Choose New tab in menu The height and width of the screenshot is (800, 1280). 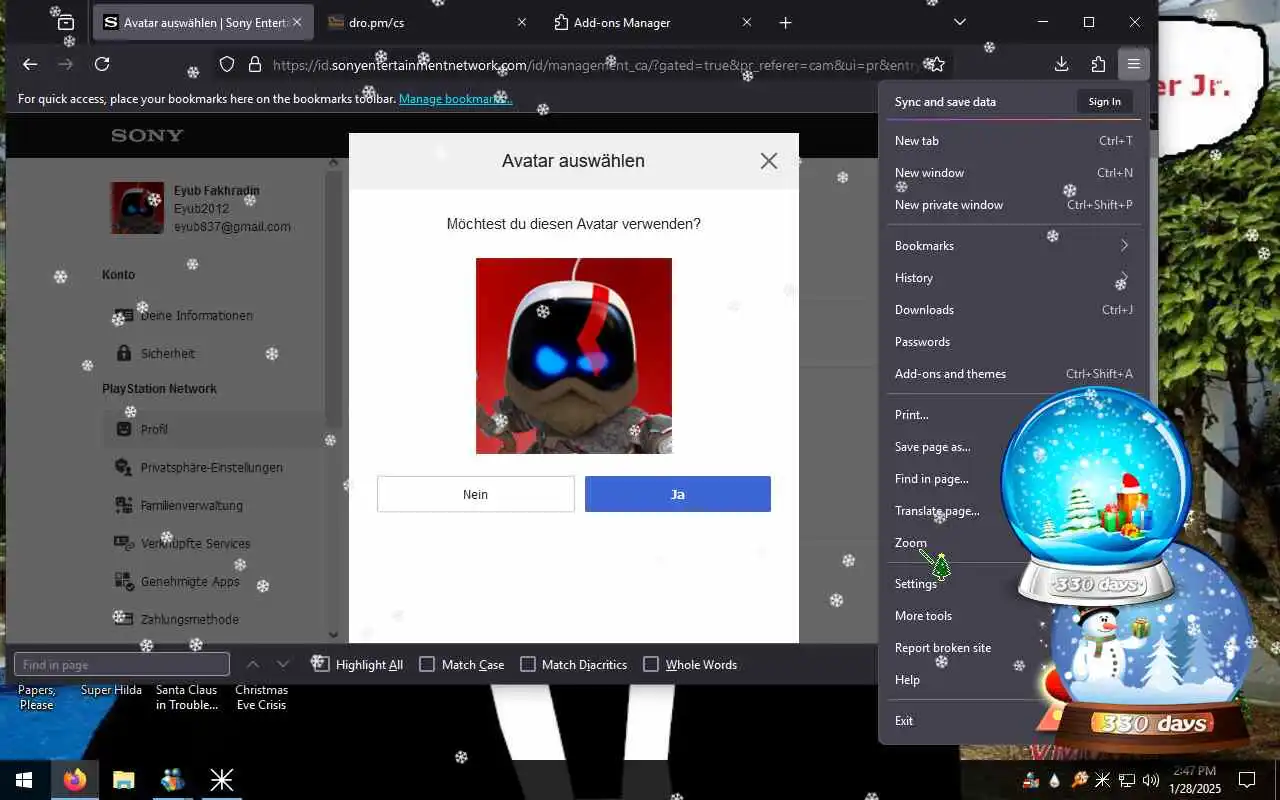1013,141
